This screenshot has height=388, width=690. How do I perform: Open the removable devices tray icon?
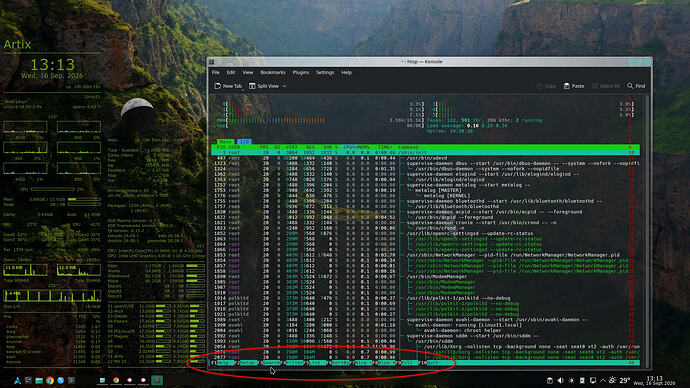pos(582,381)
